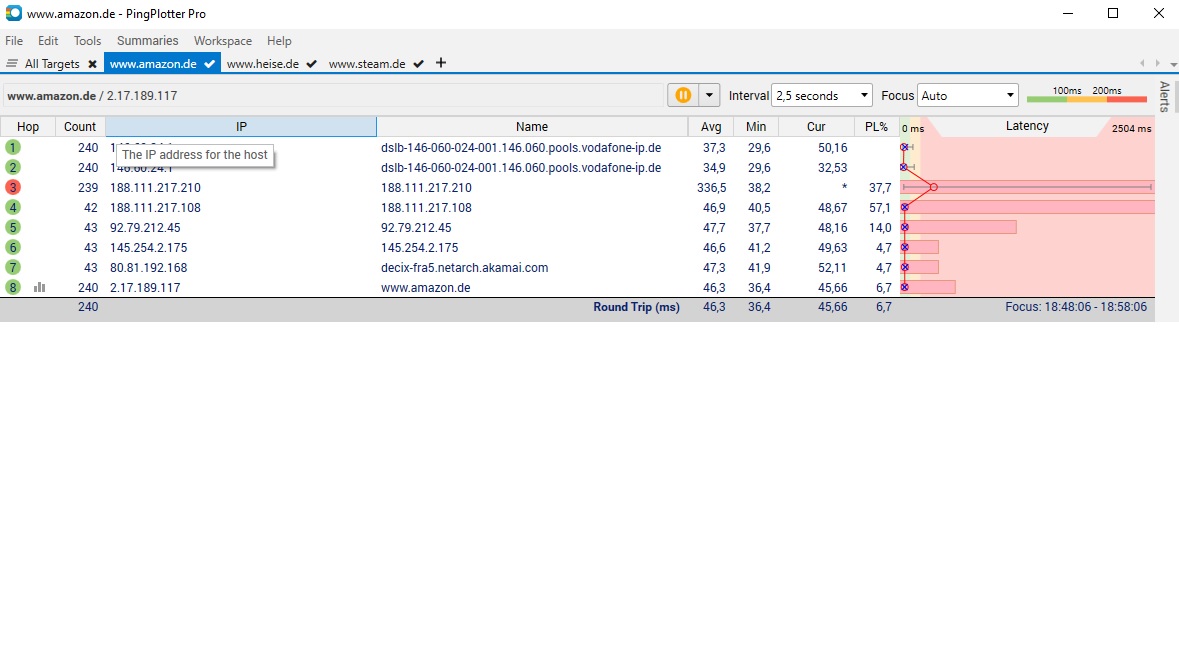This screenshot has height=648, width=1179.
Task: Click the checkmark on the www.amazon.de tab
Action: tap(209, 64)
